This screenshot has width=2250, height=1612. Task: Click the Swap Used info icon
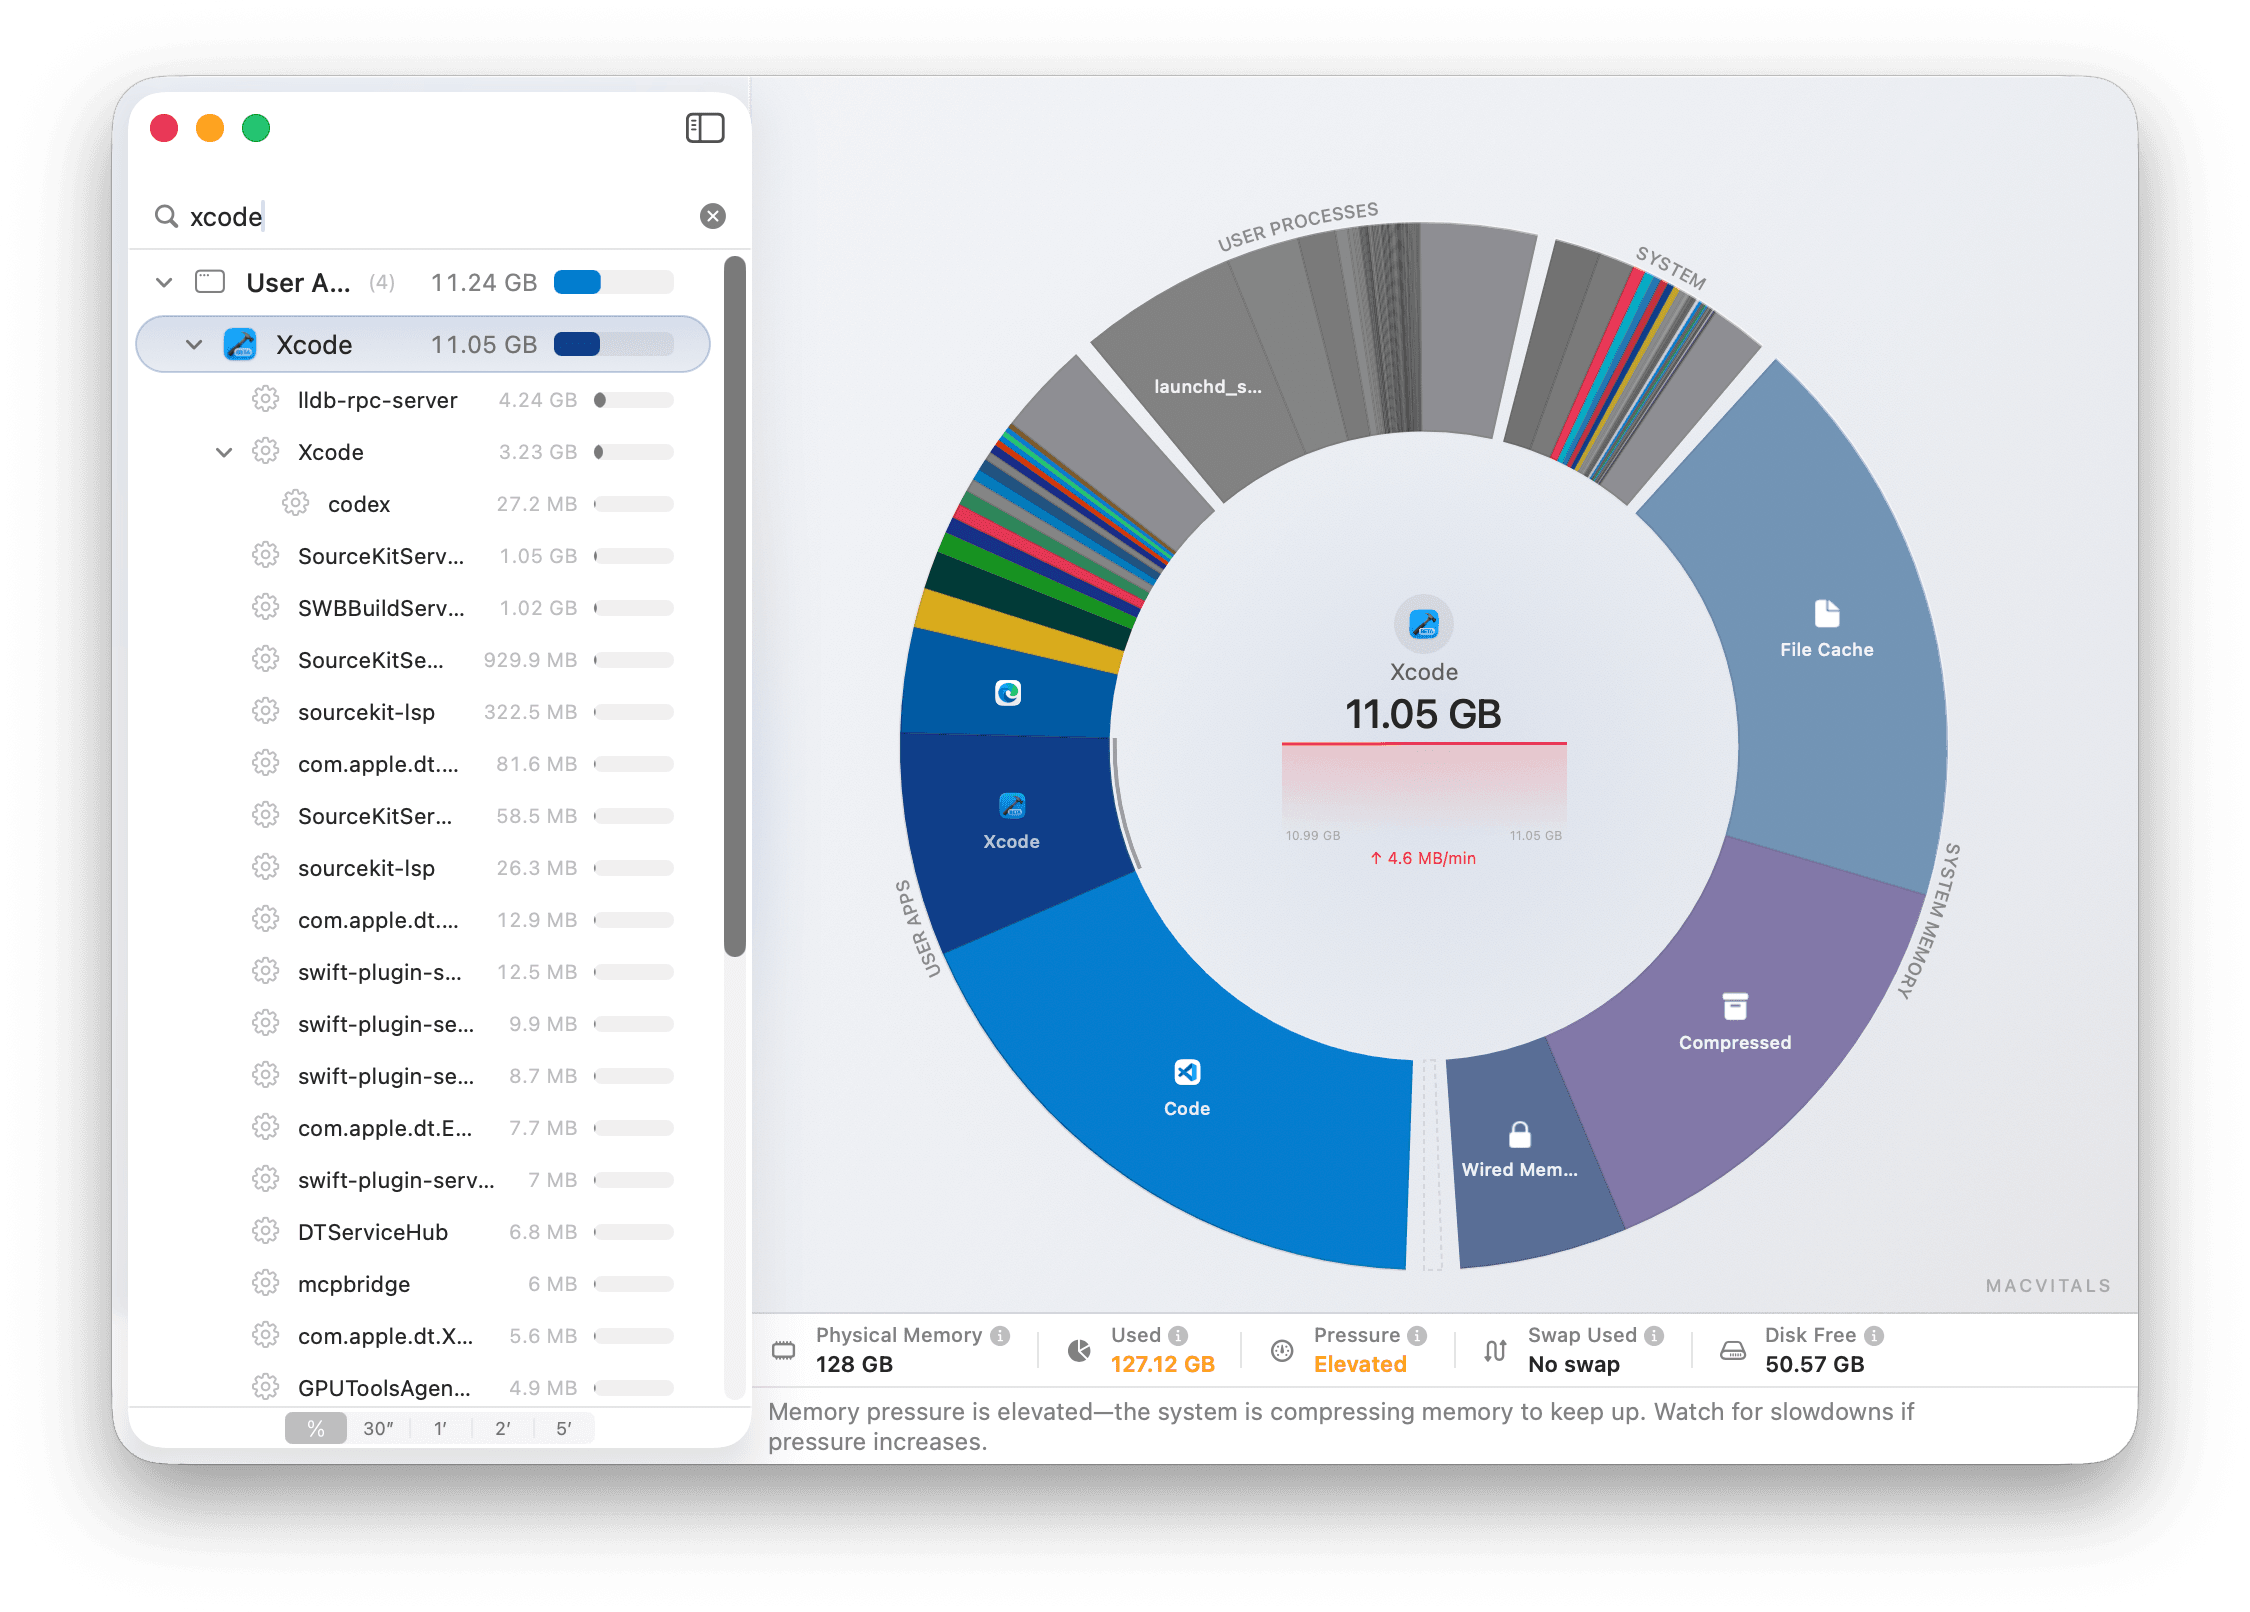click(x=1654, y=1335)
